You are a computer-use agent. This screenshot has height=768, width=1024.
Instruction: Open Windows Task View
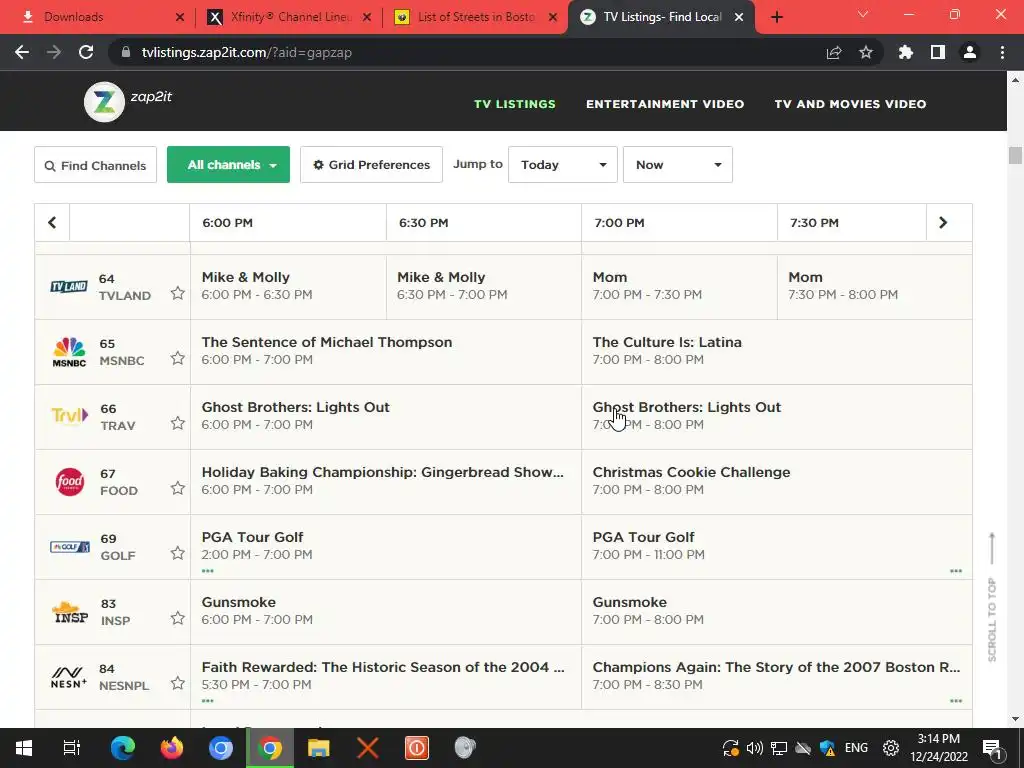click(x=72, y=748)
